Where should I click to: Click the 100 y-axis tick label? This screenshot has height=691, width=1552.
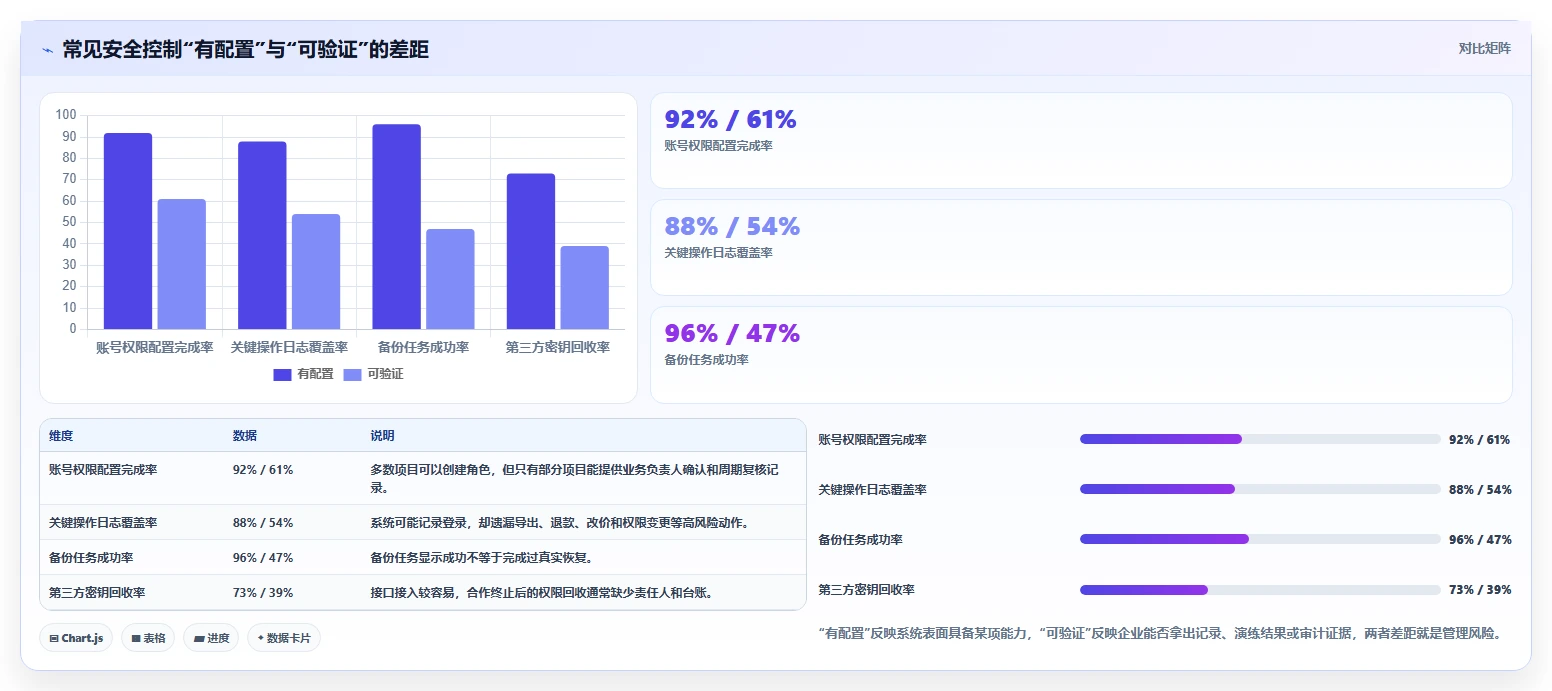click(x=67, y=115)
